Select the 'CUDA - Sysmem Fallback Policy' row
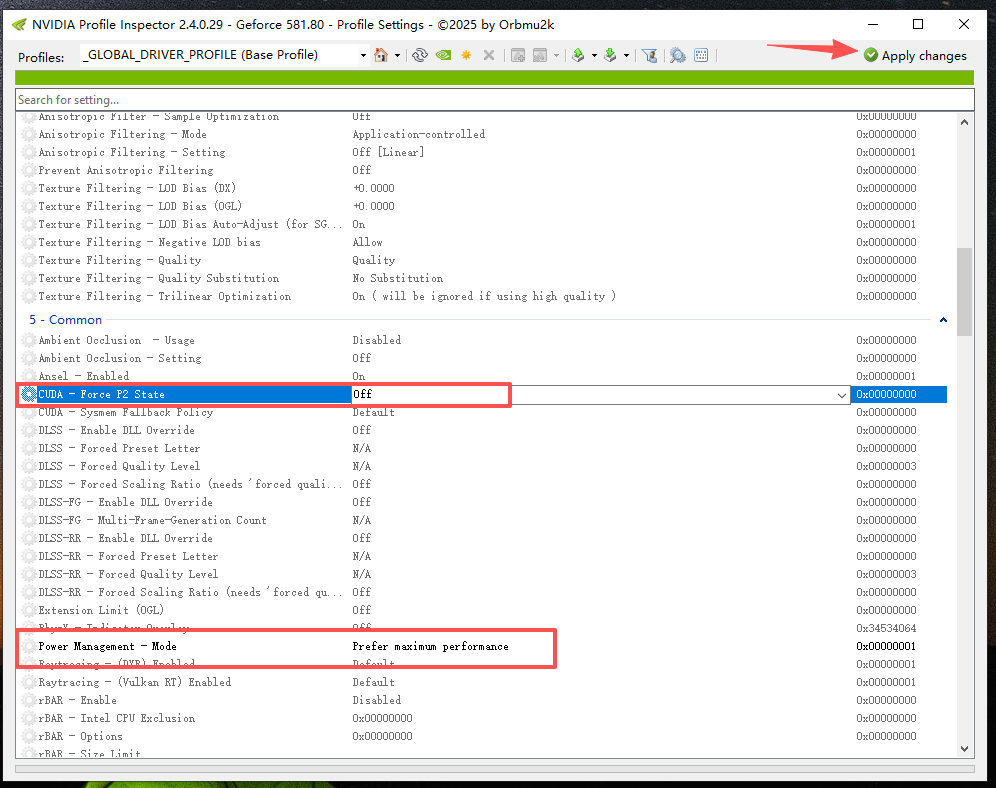 483,413
